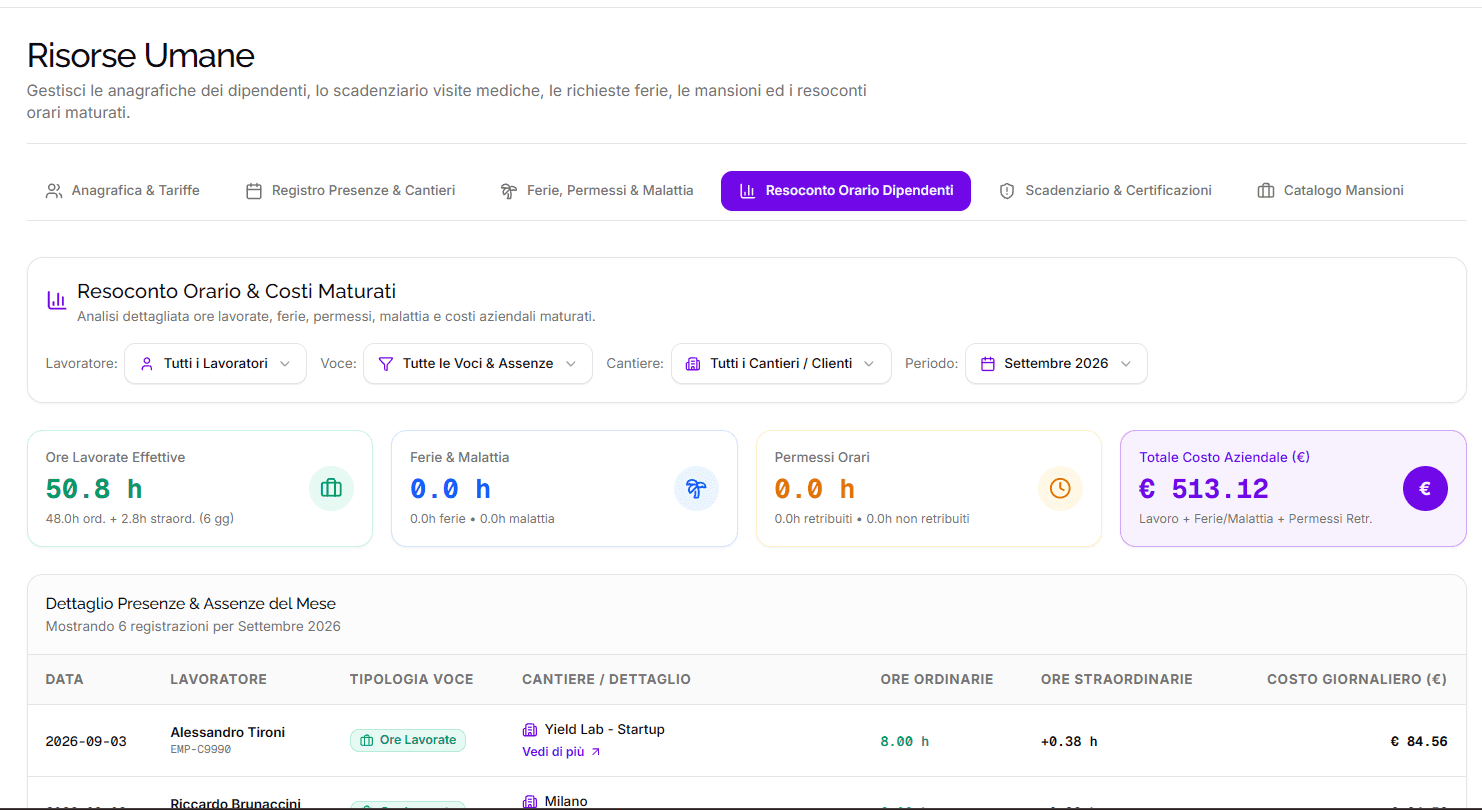Viewport: 1482px width, 810px height.
Task: Click the LAVORATORE column header
Action: pyautogui.click(x=219, y=680)
